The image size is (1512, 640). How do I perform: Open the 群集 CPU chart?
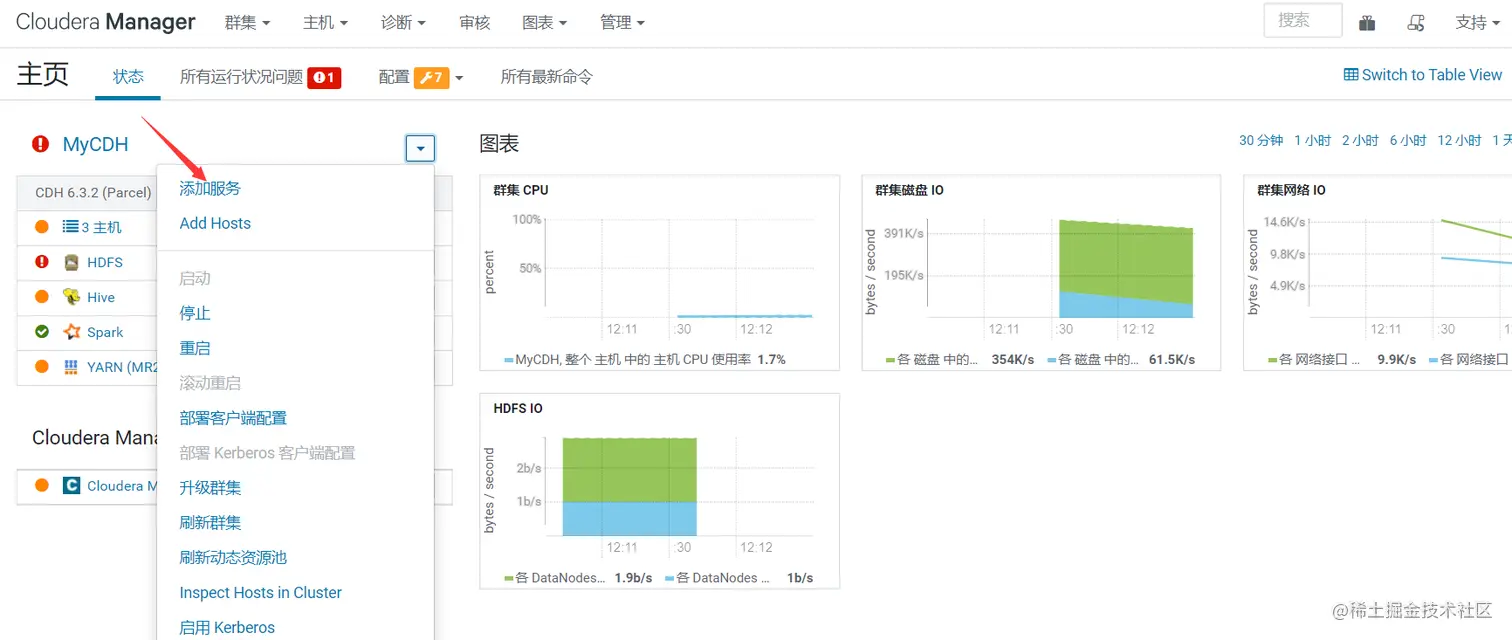click(660, 273)
